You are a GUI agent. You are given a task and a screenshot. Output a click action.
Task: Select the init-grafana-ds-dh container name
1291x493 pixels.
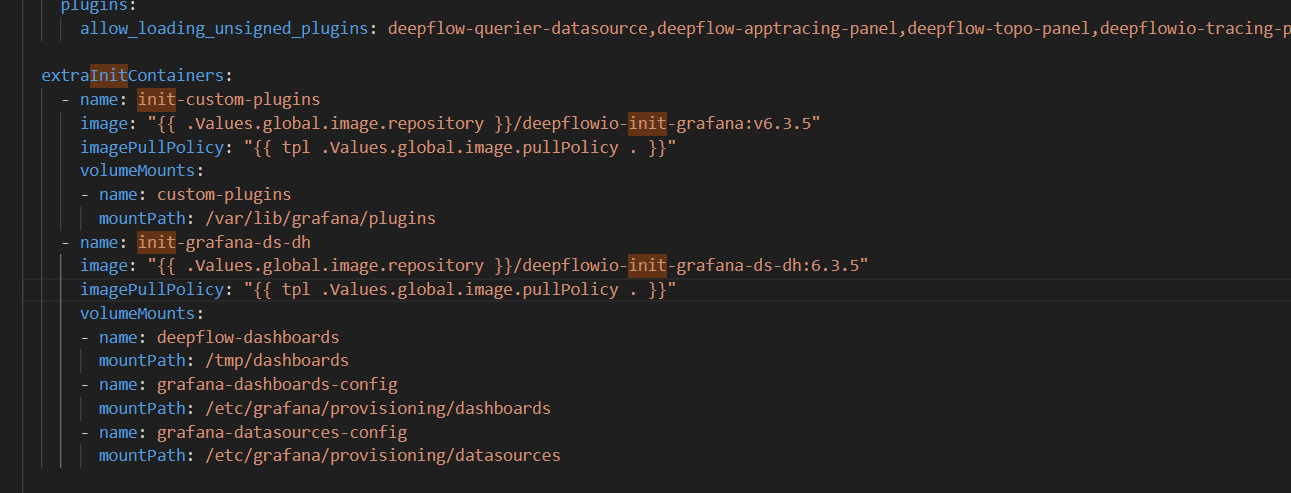[x=233, y=242]
